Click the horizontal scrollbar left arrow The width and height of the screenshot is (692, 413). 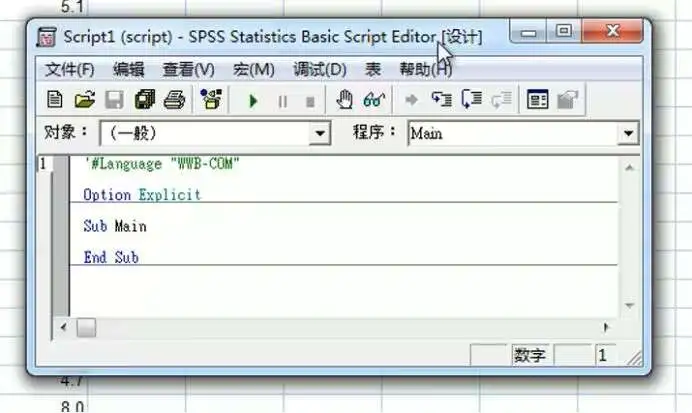coord(64,327)
